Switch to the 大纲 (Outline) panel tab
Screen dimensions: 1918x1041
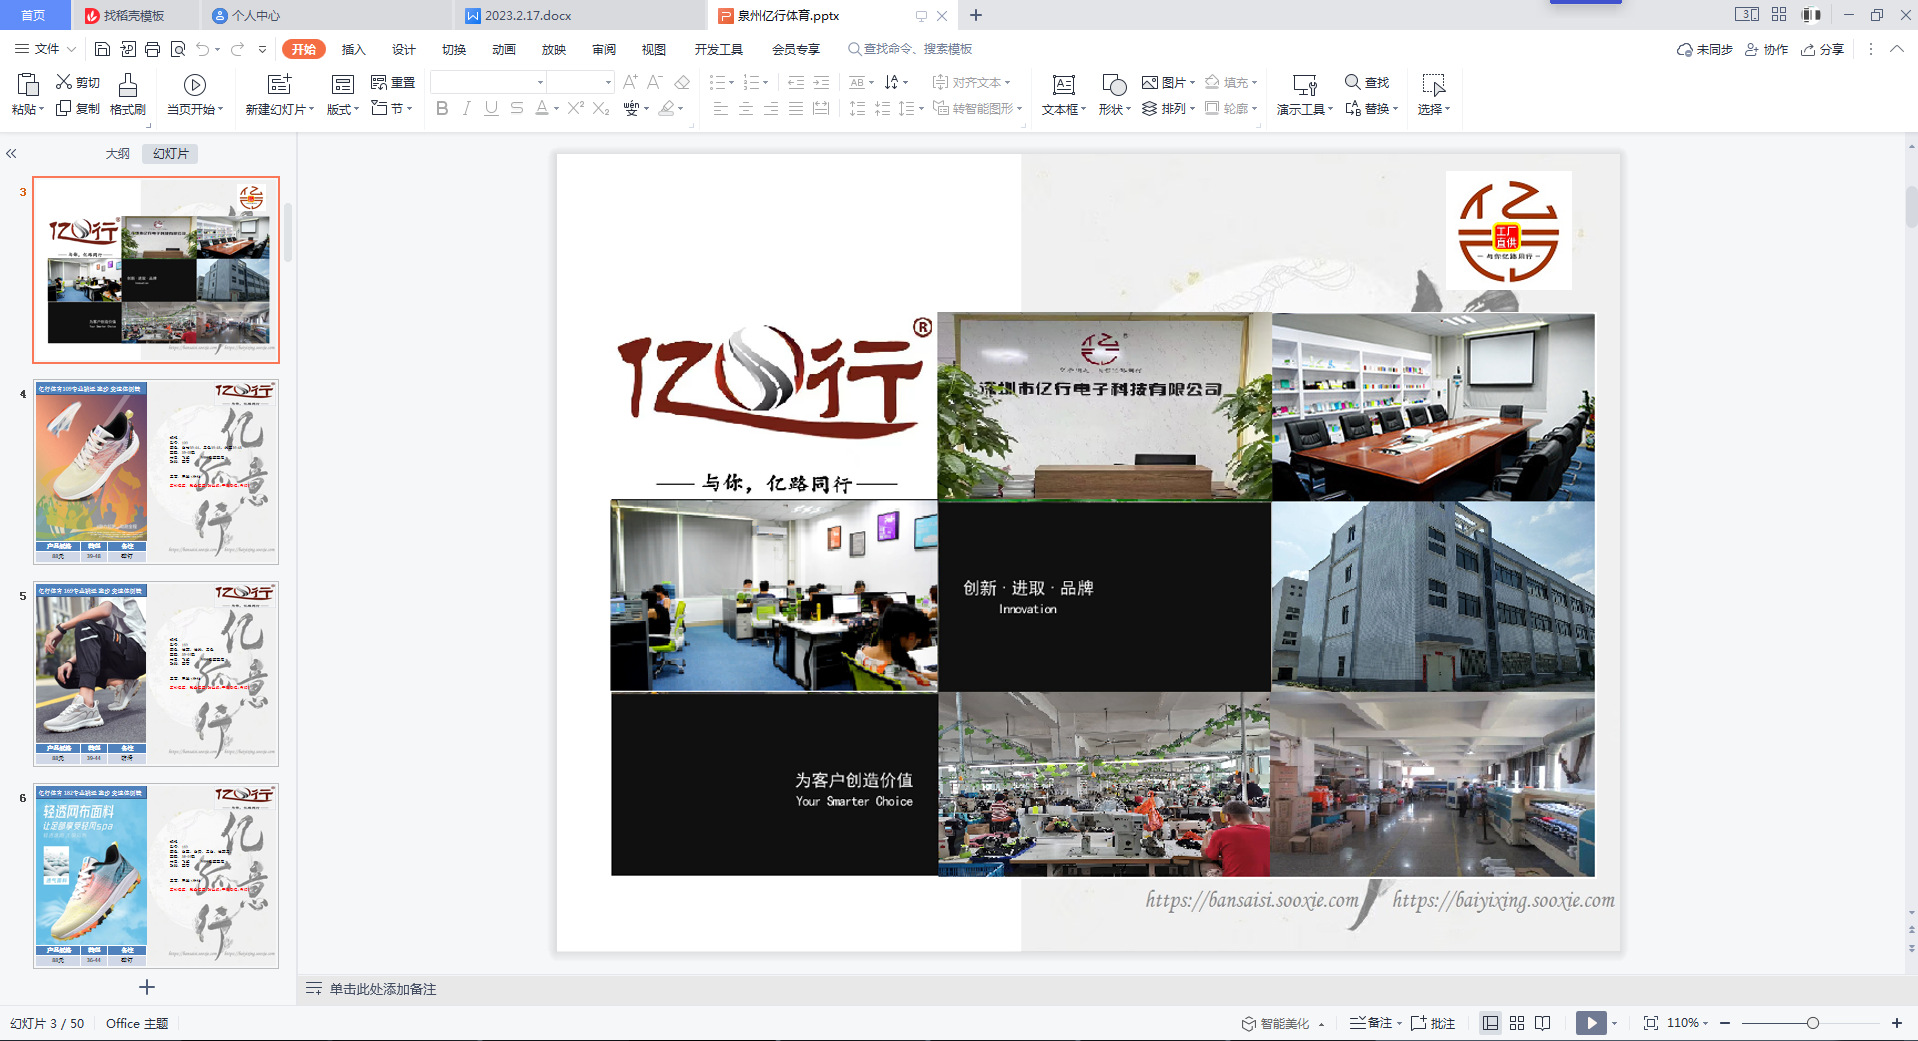pos(118,154)
